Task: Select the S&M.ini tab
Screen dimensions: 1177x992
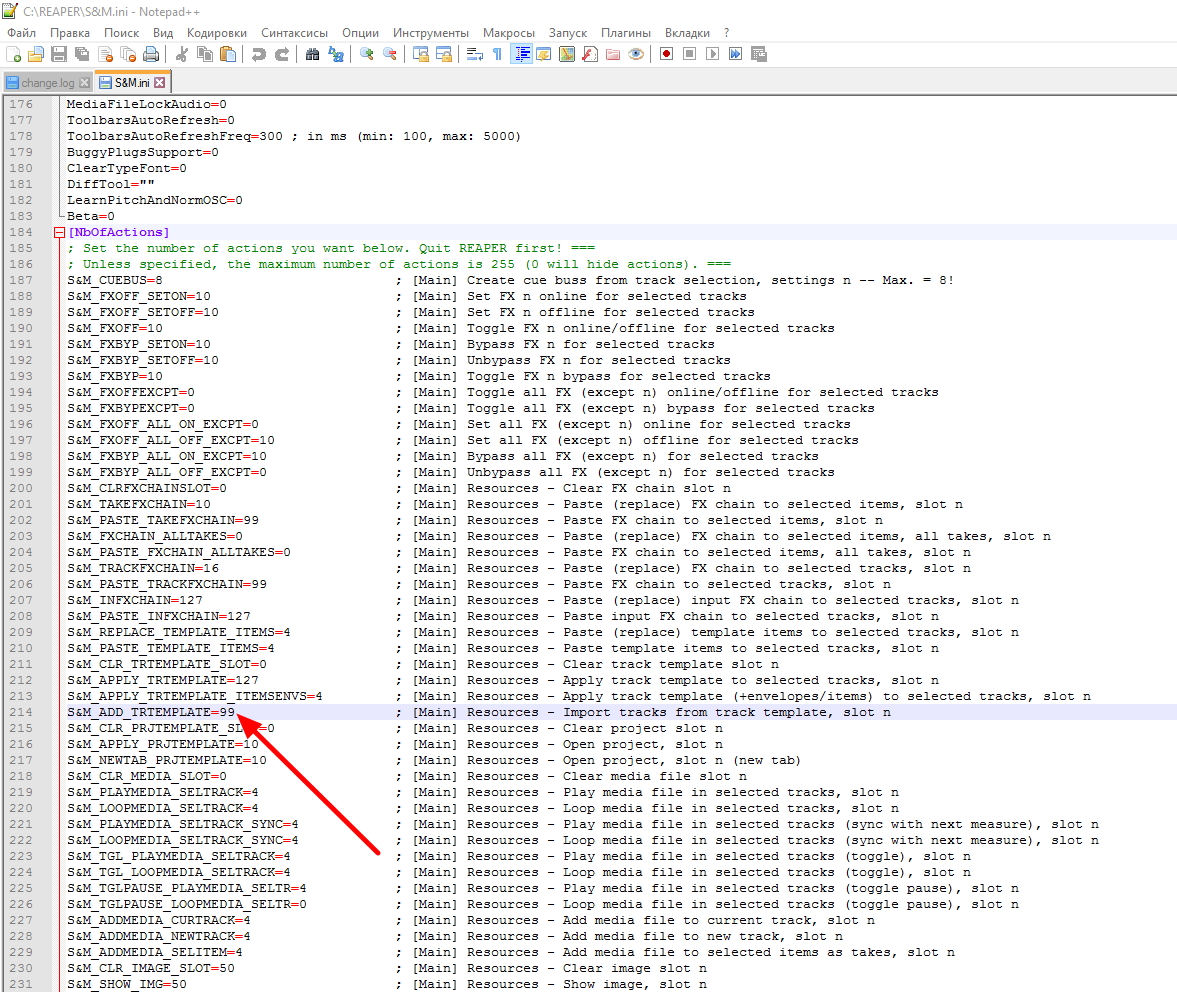Action: point(131,83)
